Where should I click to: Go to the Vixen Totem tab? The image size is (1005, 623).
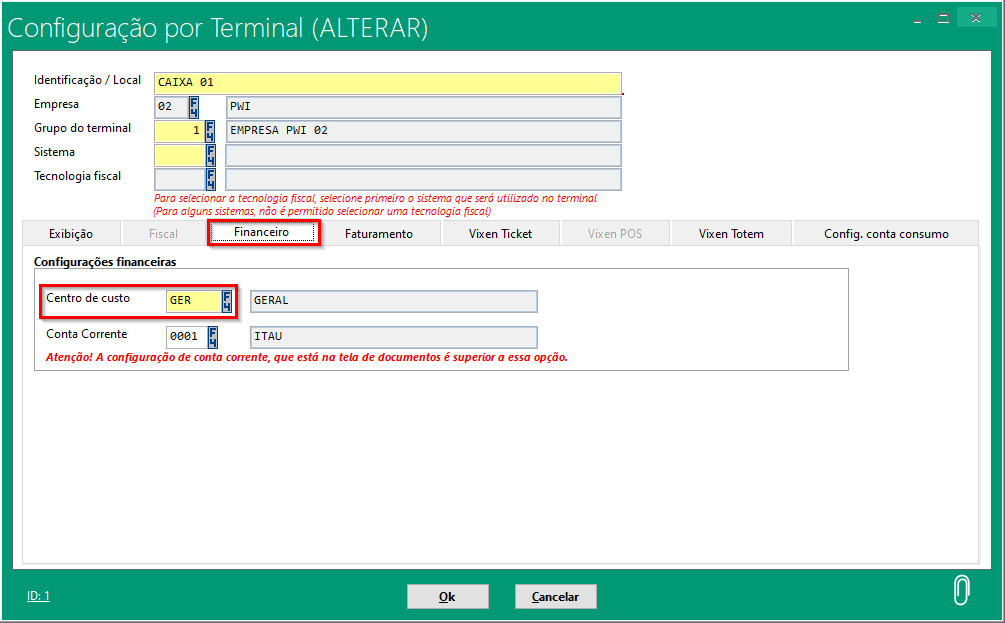(731, 234)
